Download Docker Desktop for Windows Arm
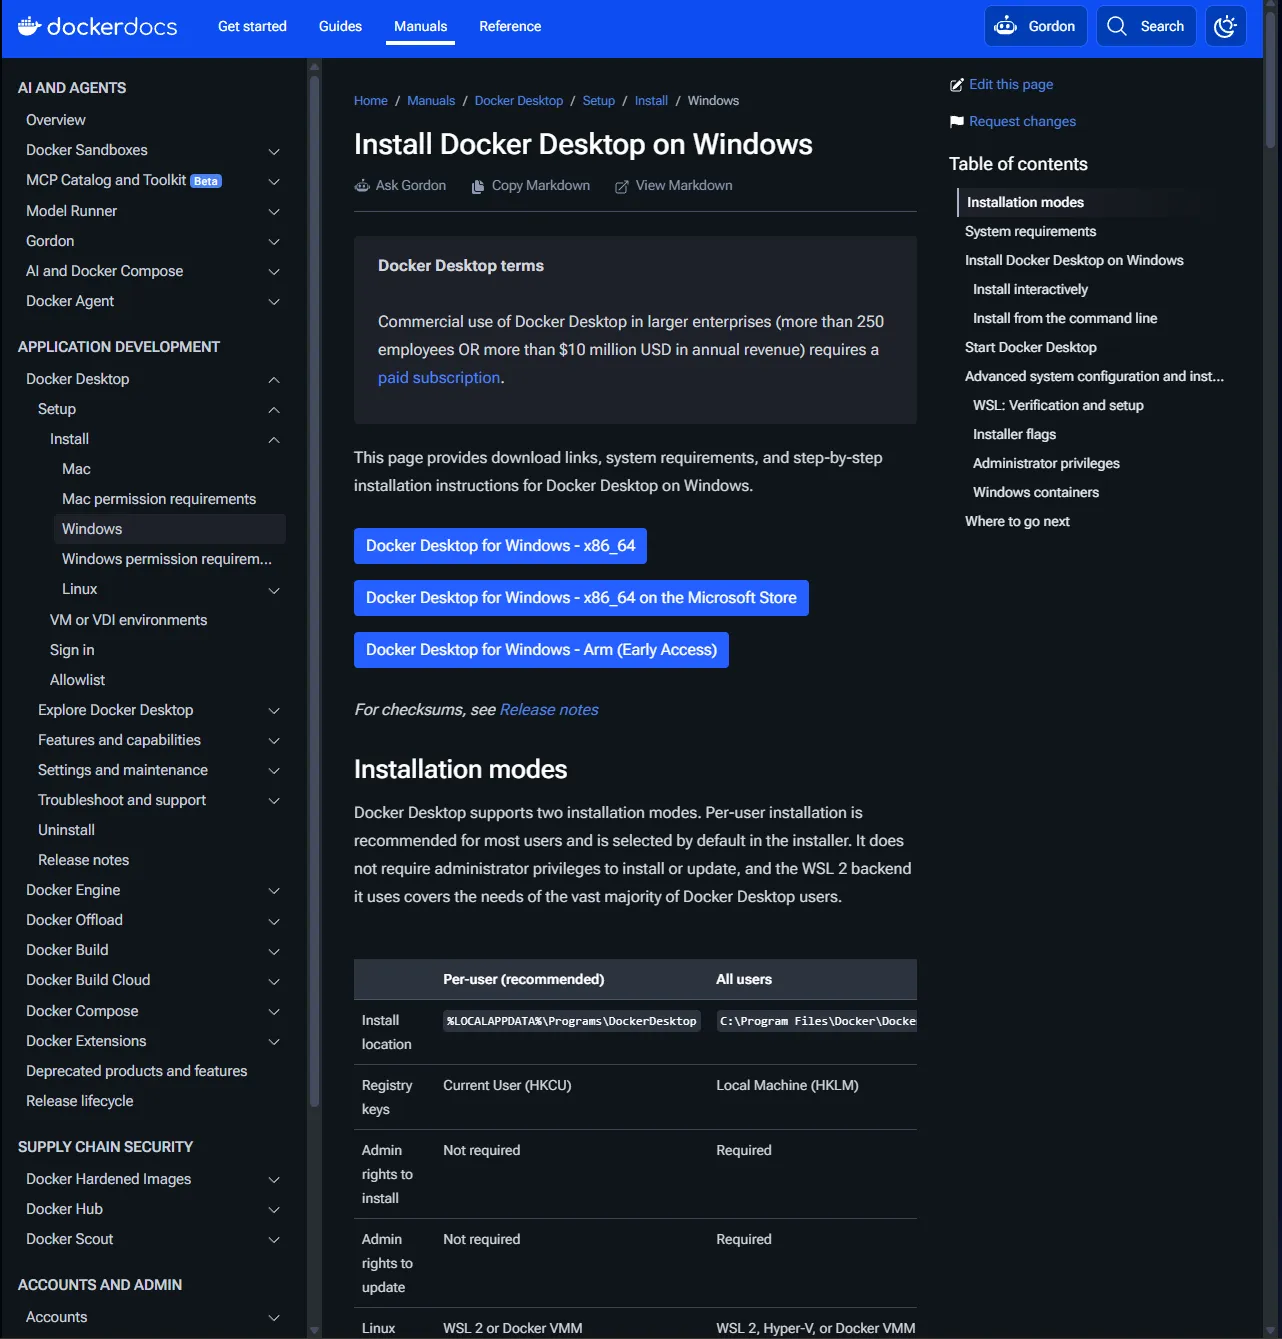Image resolution: width=1282 pixels, height=1339 pixels. pos(541,650)
